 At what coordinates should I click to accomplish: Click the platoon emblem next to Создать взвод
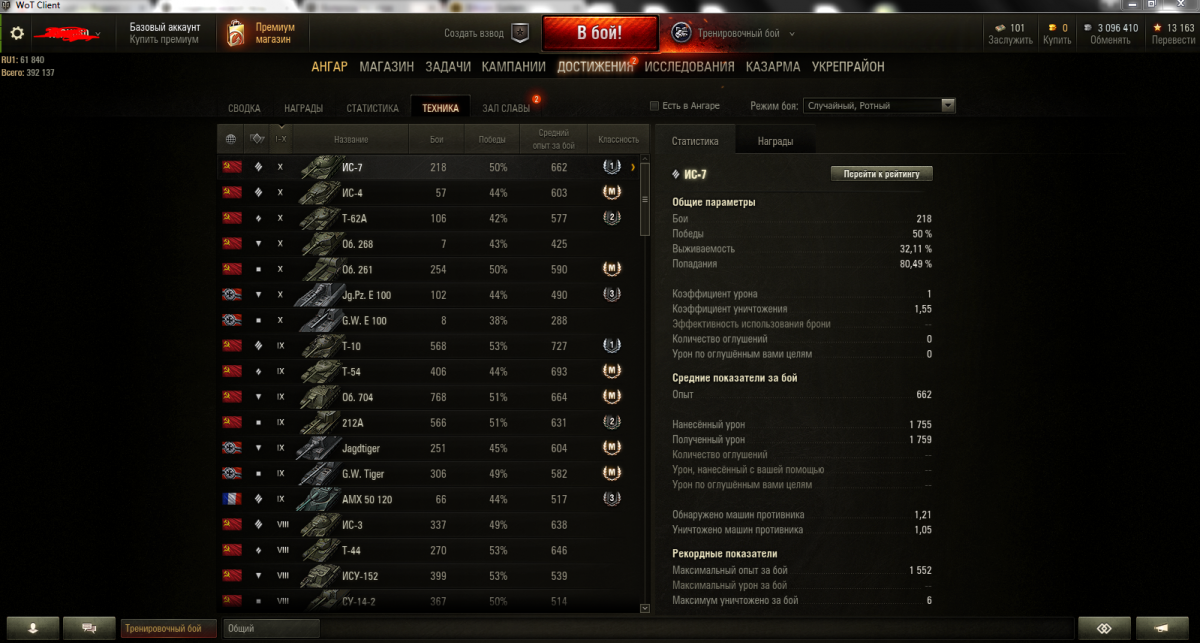pyautogui.click(x=520, y=33)
